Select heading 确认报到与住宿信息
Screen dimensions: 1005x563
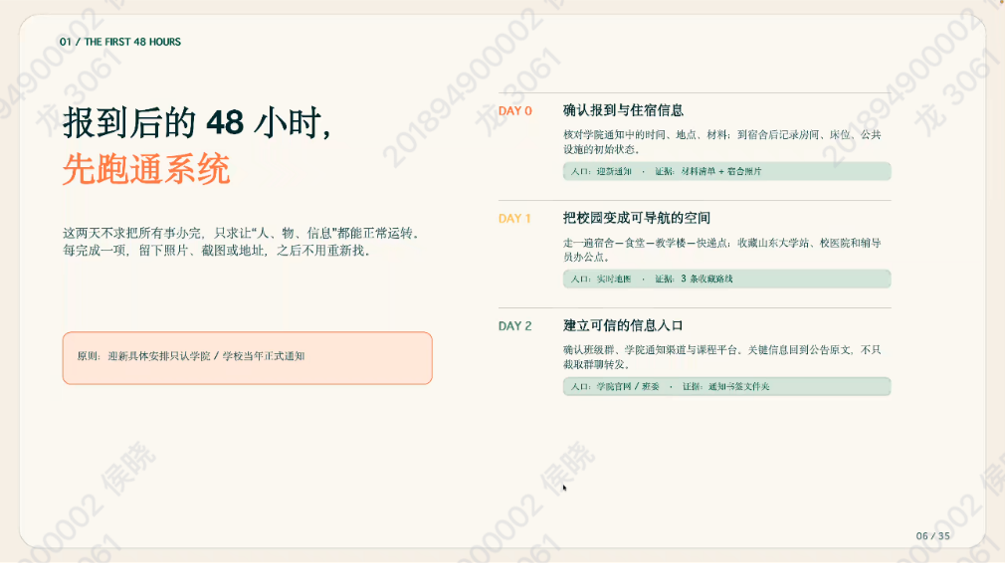pos(623,110)
